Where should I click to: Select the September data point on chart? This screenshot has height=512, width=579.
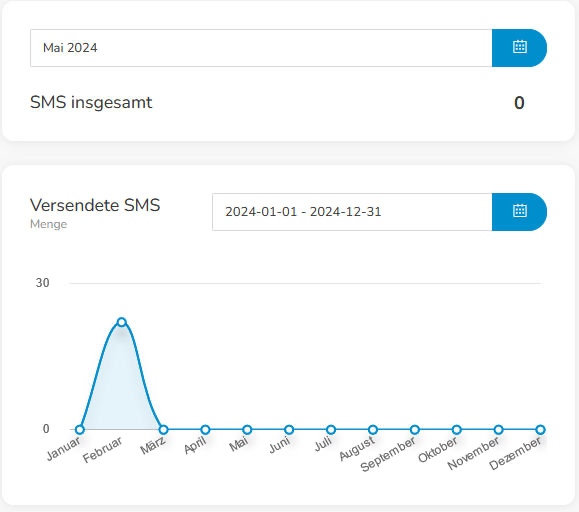pyautogui.click(x=415, y=430)
